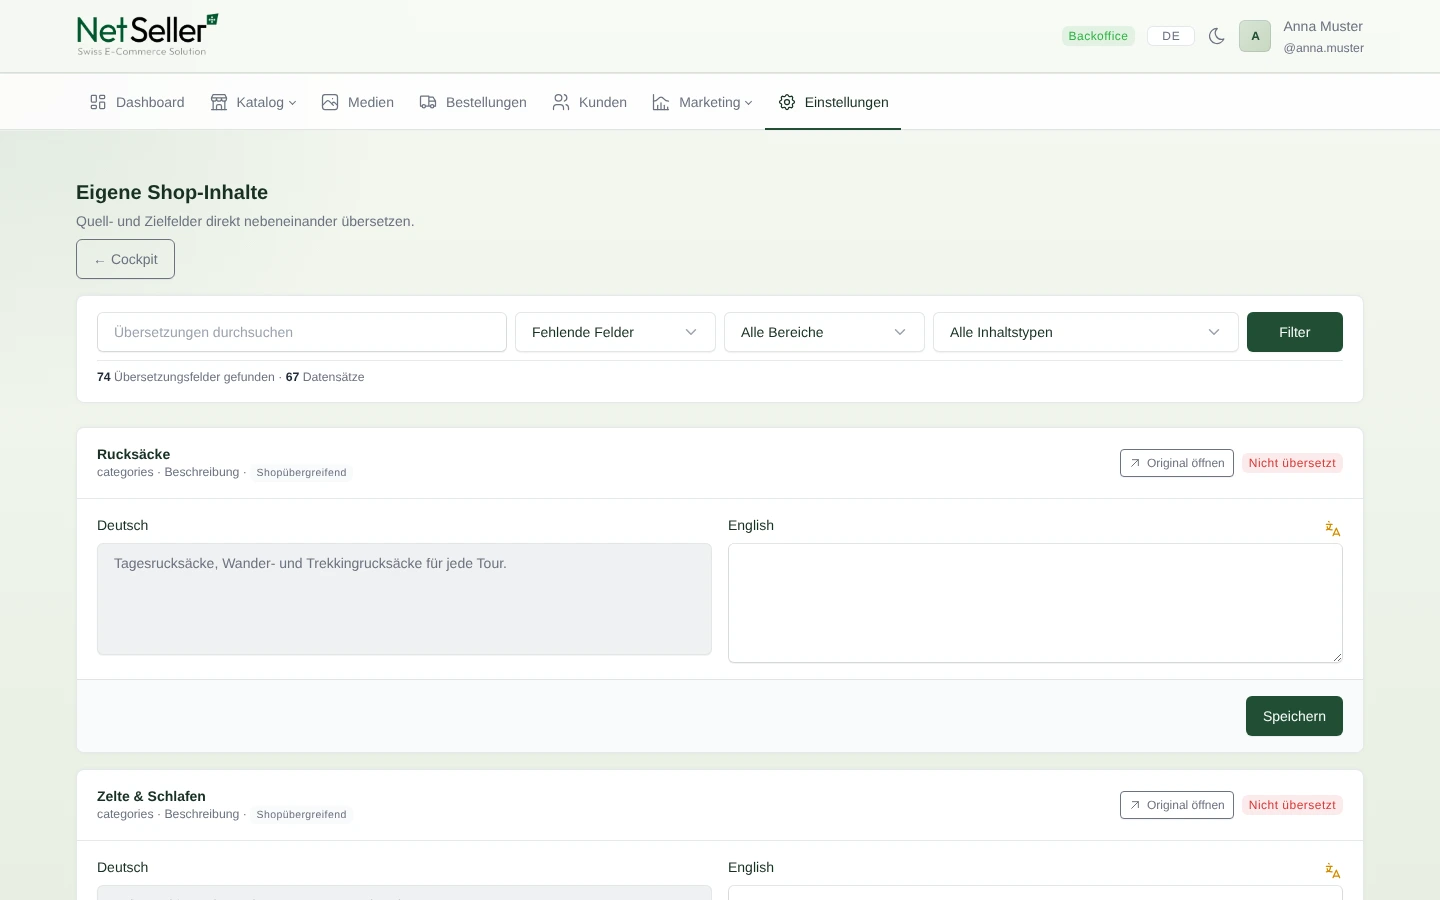
Task: Open the Alle Inhaltstypen dropdown
Action: pos(1086,332)
